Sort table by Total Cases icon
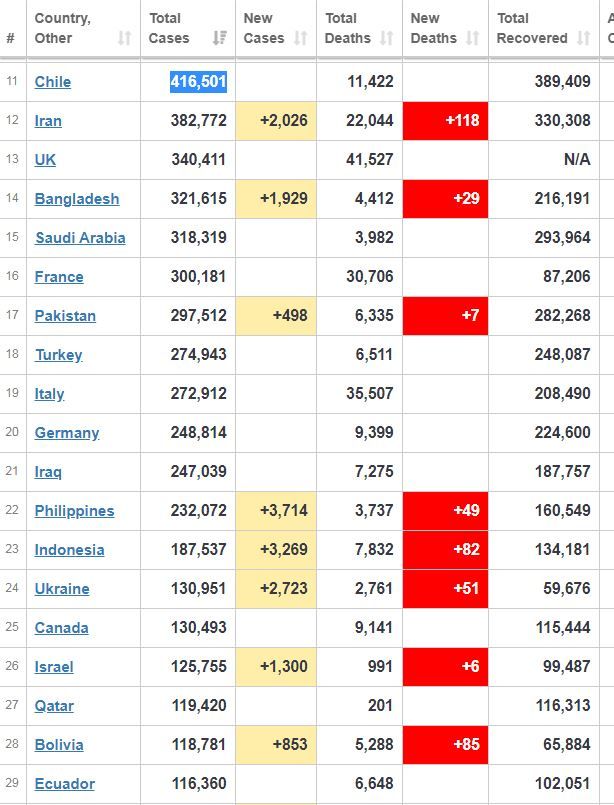The width and height of the screenshot is (614, 805). 219,38
